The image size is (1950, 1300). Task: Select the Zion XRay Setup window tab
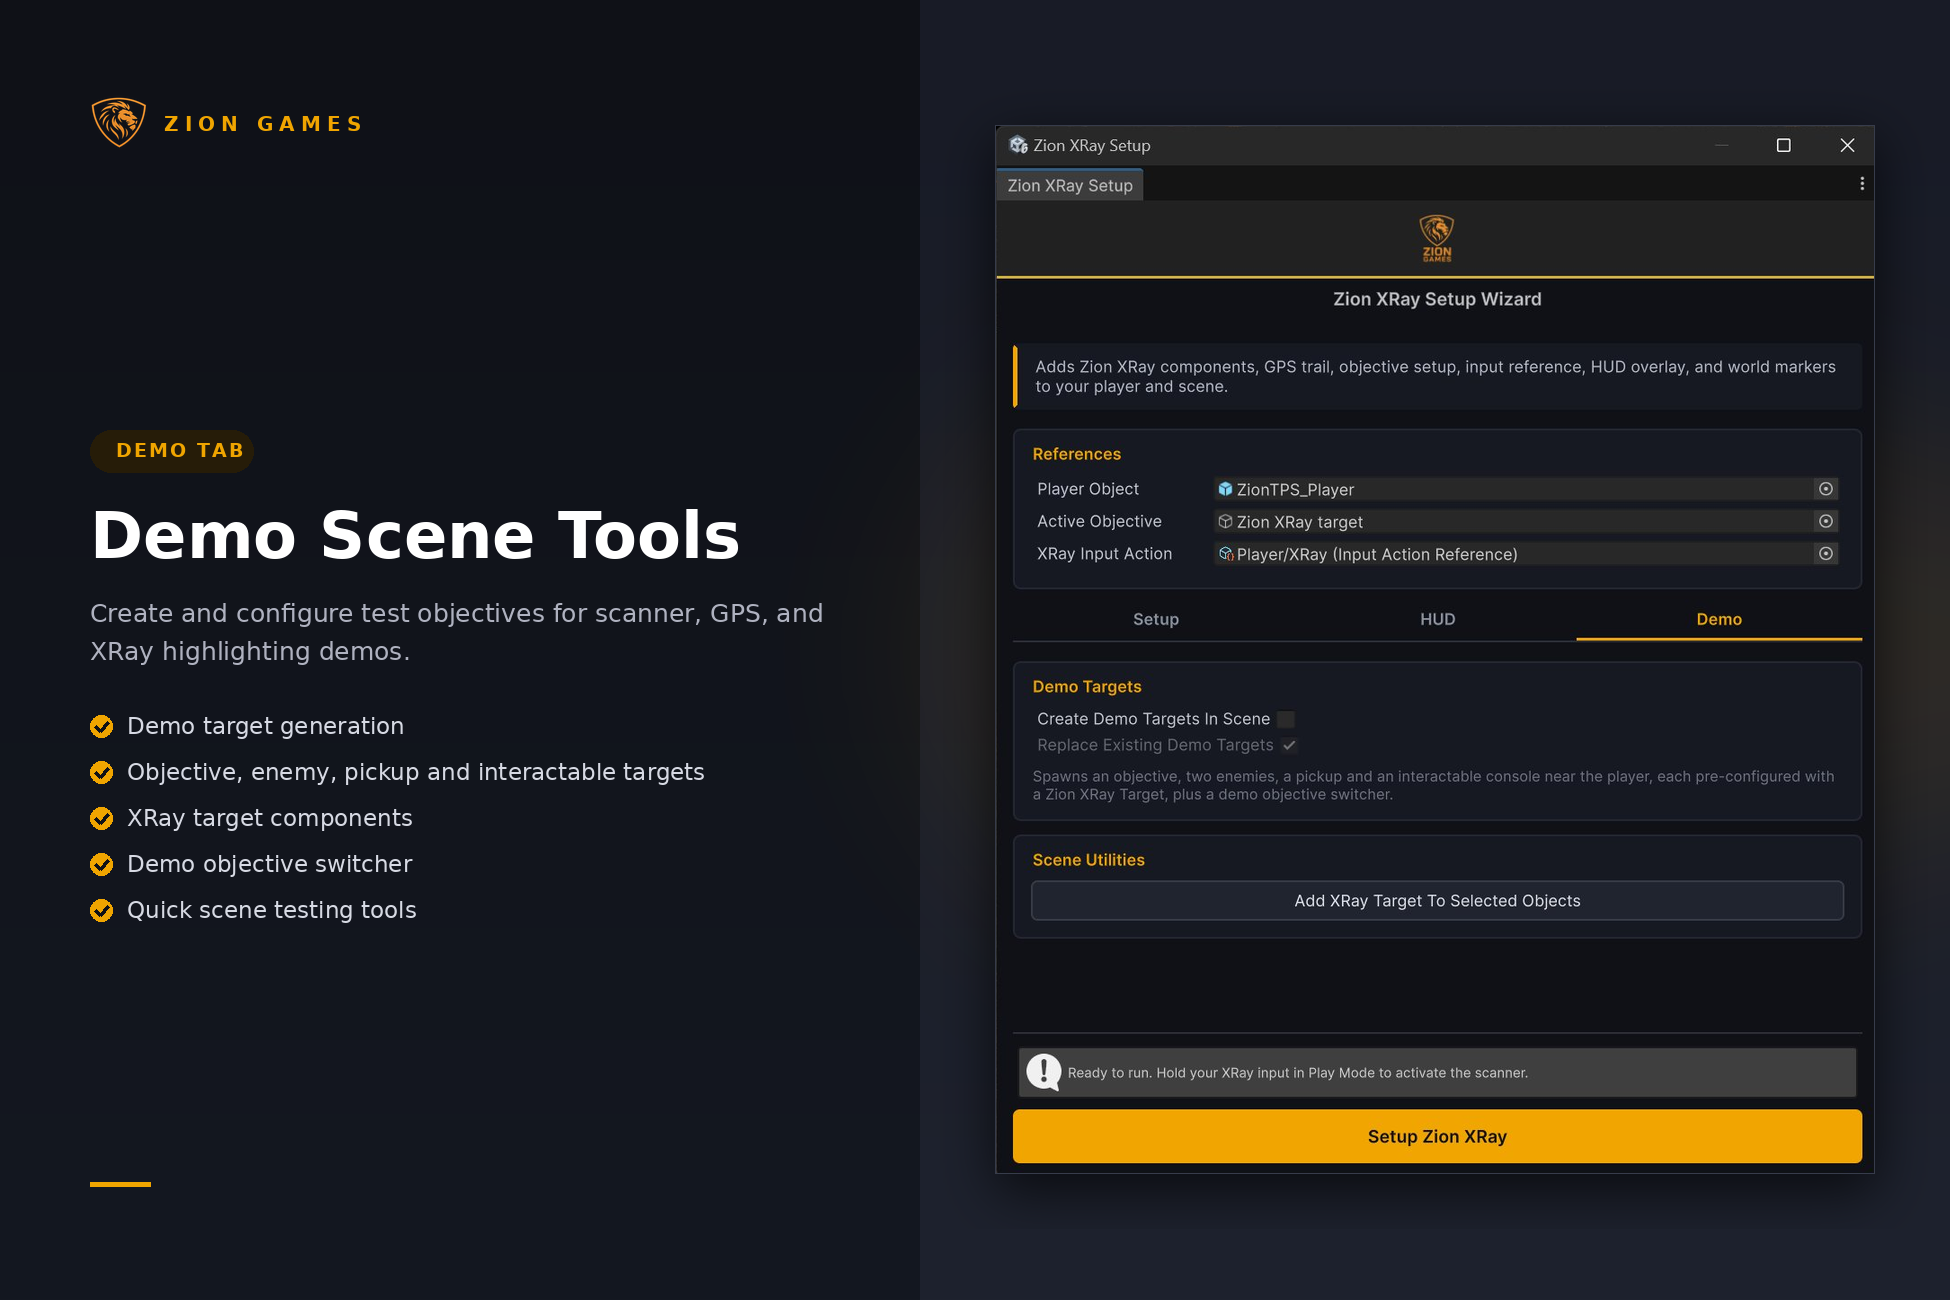(1069, 185)
